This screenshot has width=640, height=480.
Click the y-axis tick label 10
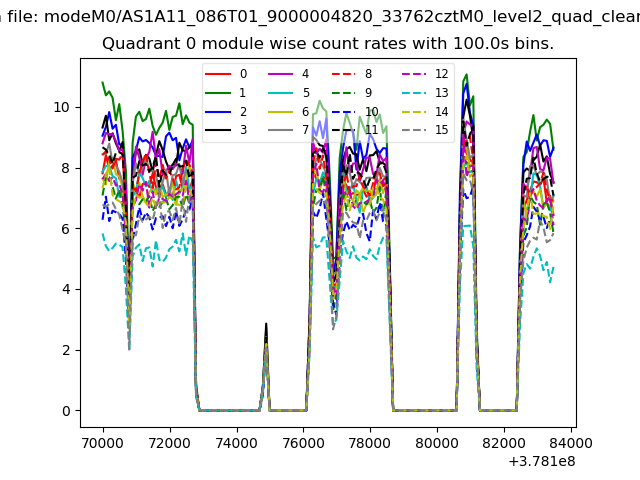[62, 107]
